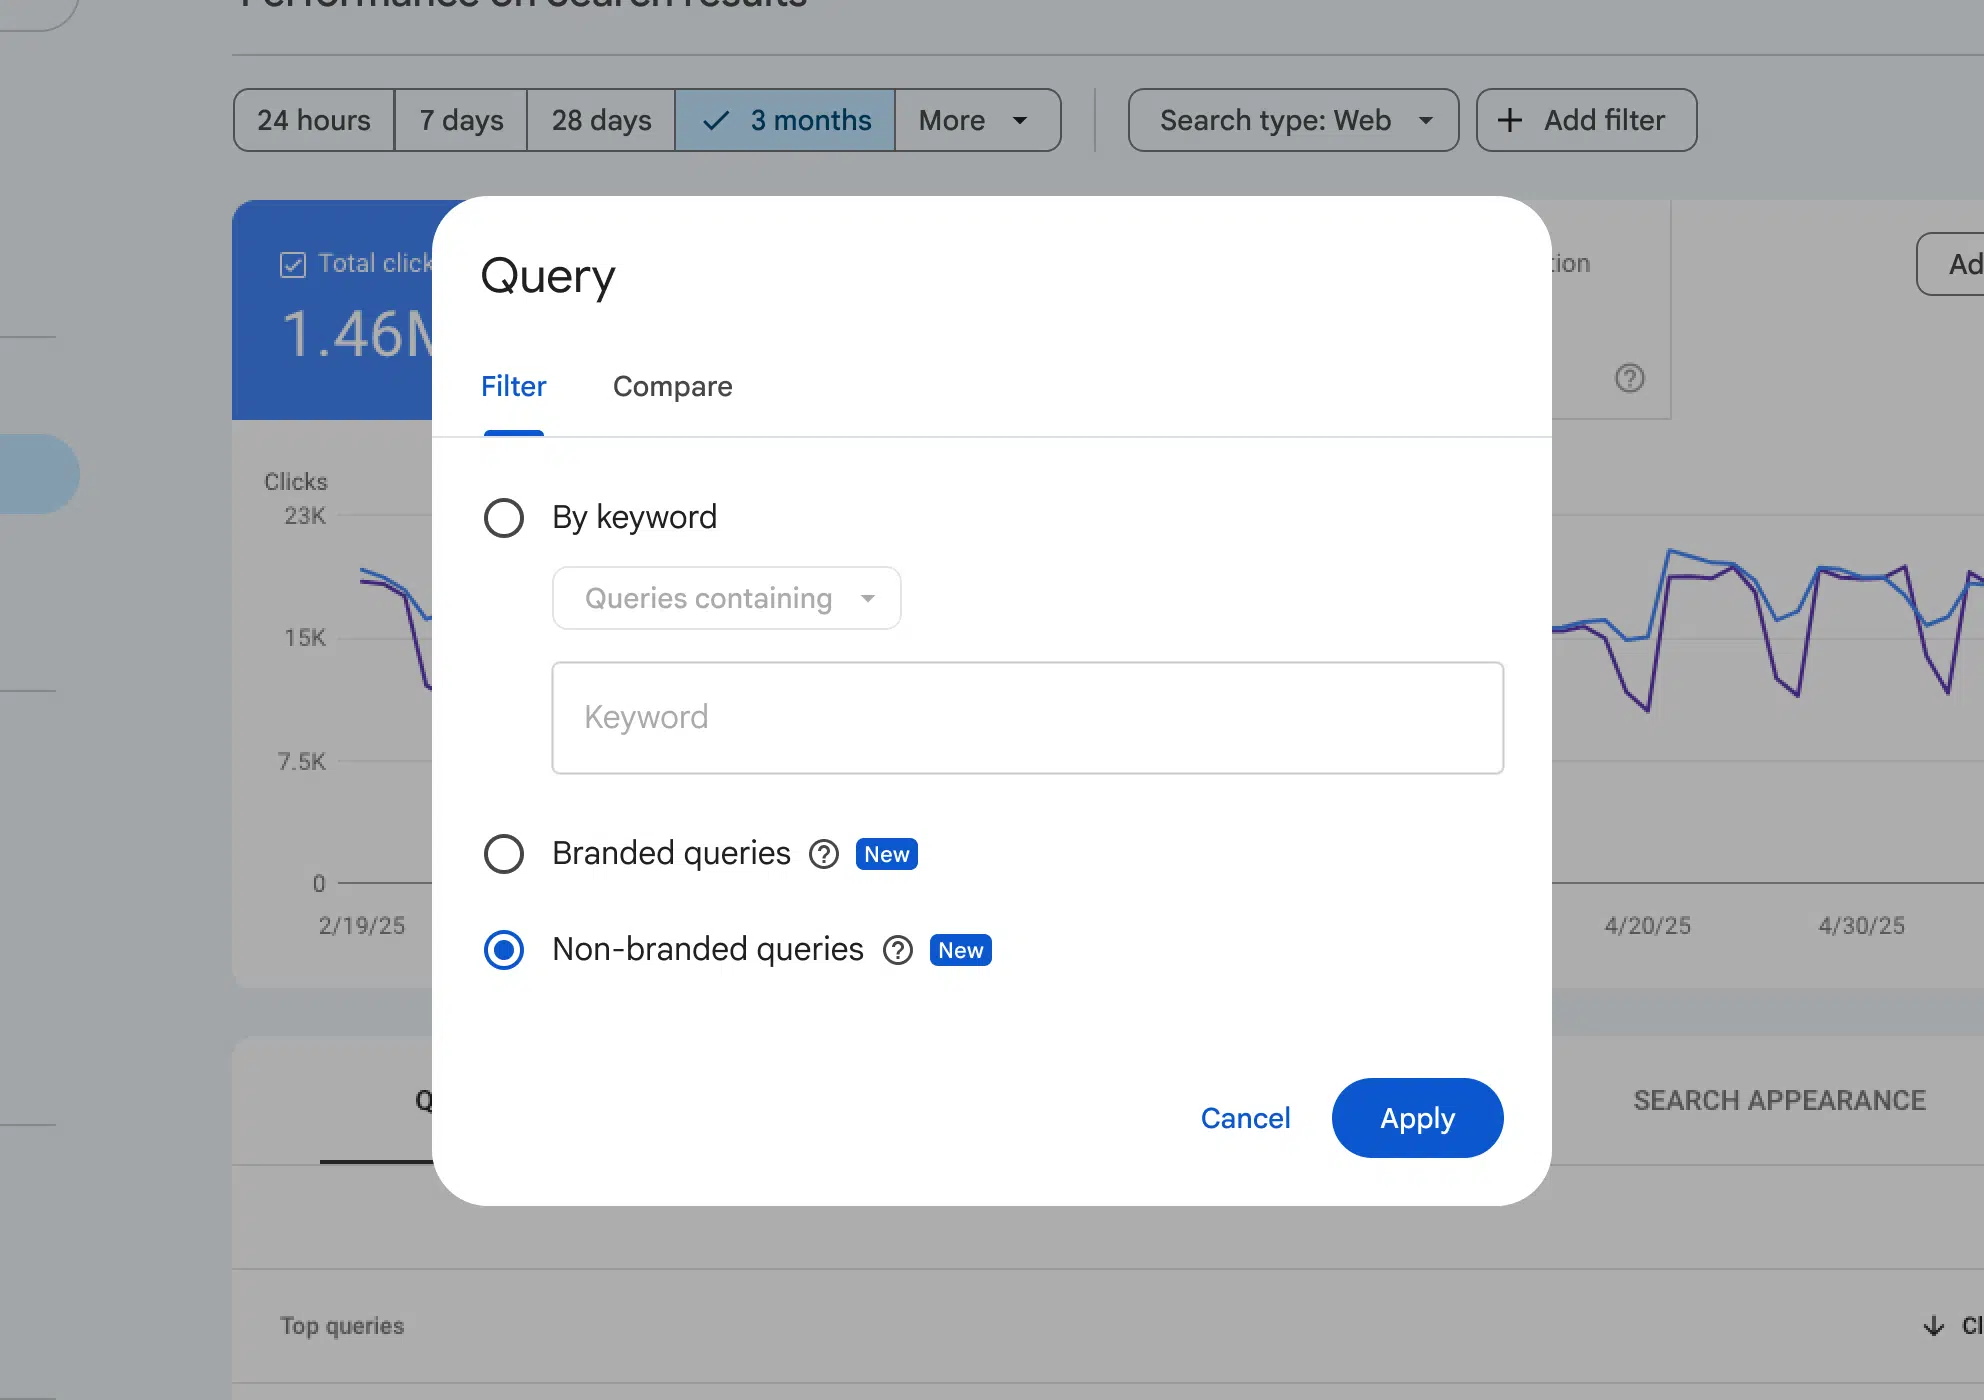1984x1400 pixels.
Task: Click the sort arrow next to clicks column
Action: [1932, 1325]
